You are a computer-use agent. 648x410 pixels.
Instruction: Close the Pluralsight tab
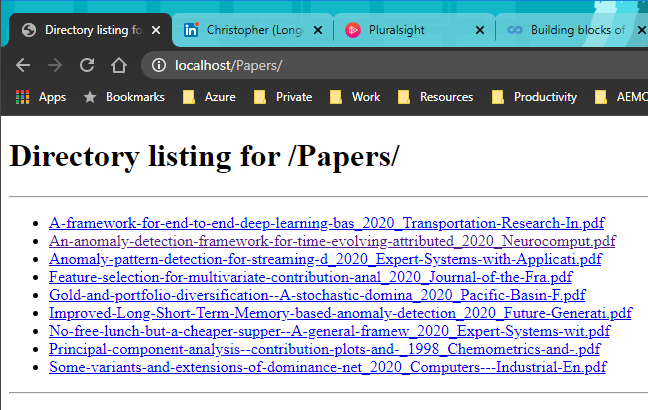[x=480, y=30]
